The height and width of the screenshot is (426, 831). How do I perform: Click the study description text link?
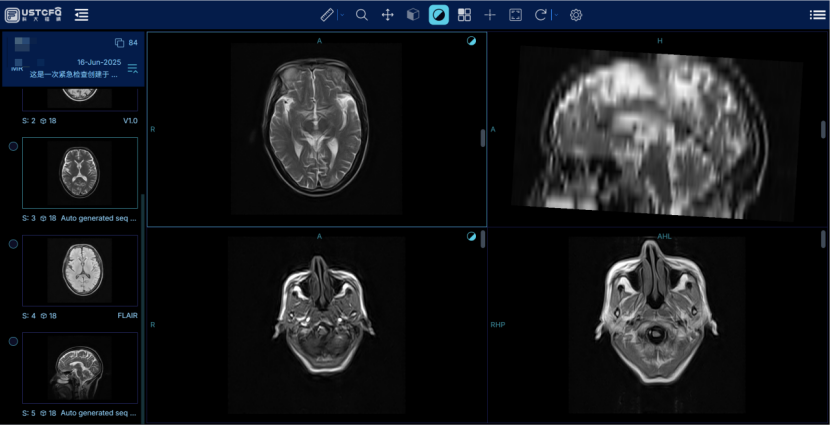point(72,74)
